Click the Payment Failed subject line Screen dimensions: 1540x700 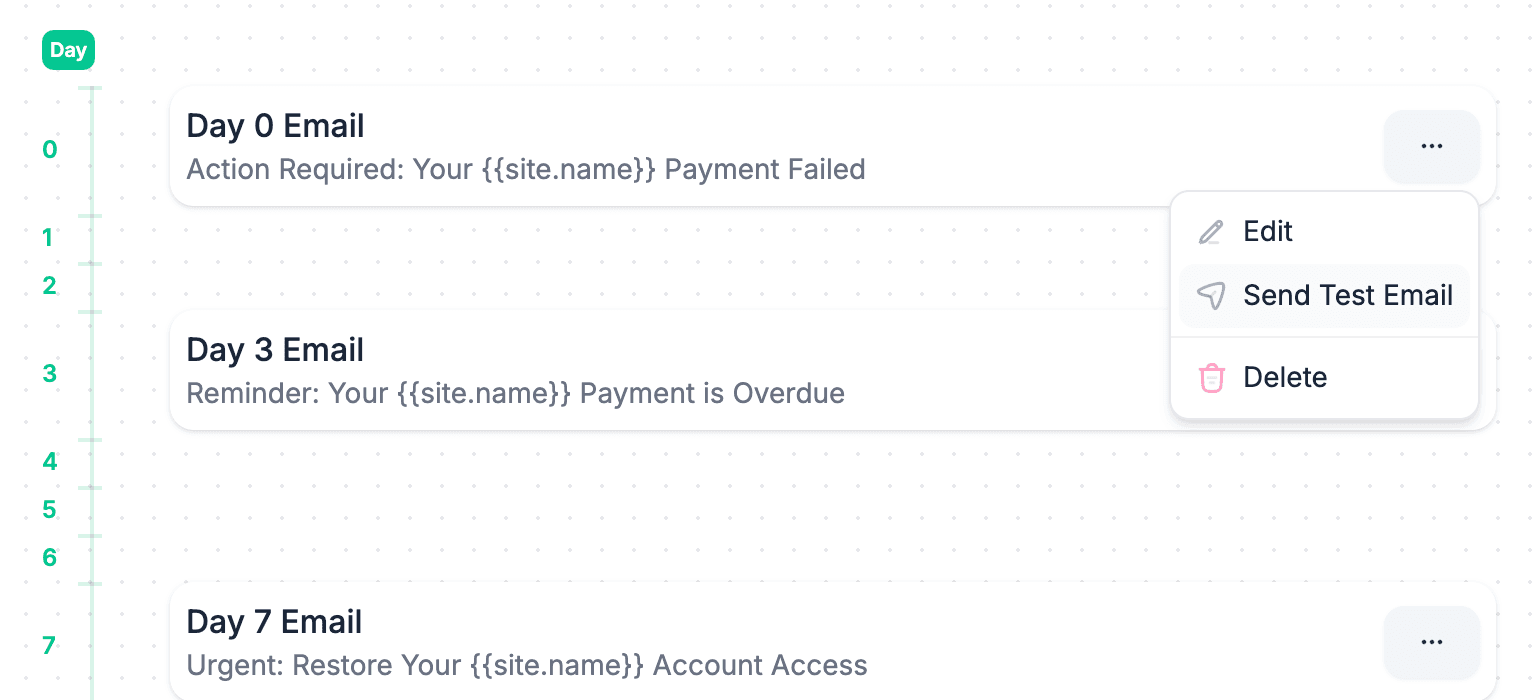(x=525, y=169)
